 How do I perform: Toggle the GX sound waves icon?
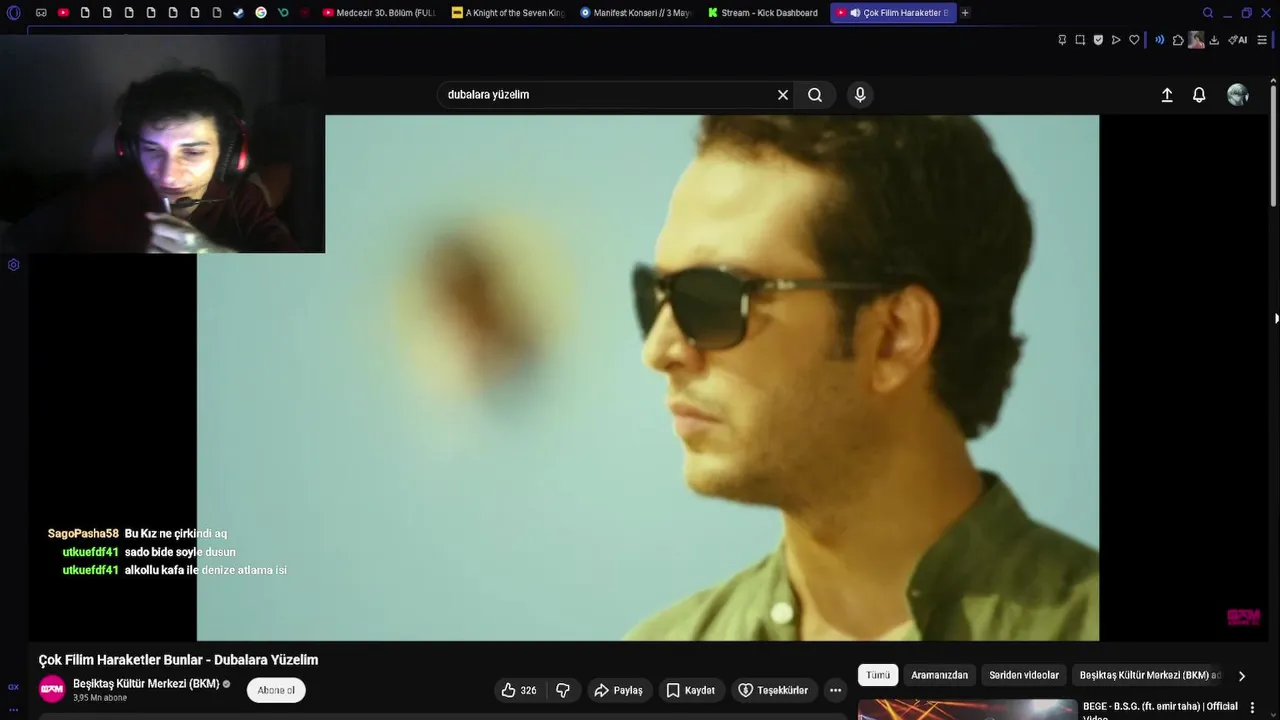(x=1160, y=40)
